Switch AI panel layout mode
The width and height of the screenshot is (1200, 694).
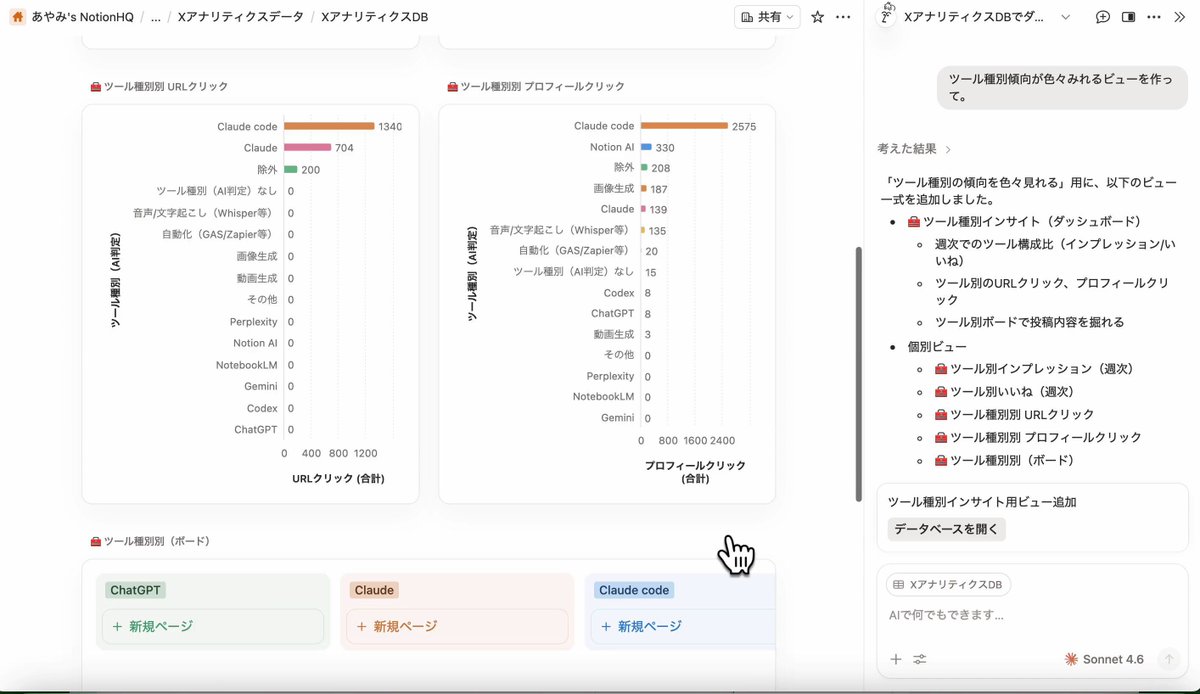(1129, 17)
